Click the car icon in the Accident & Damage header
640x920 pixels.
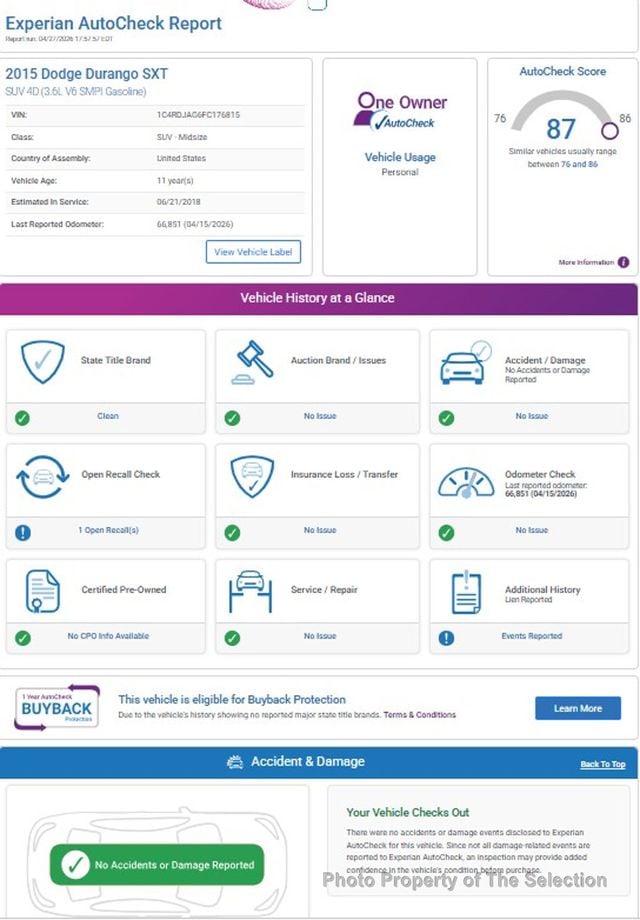tap(235, 762)
